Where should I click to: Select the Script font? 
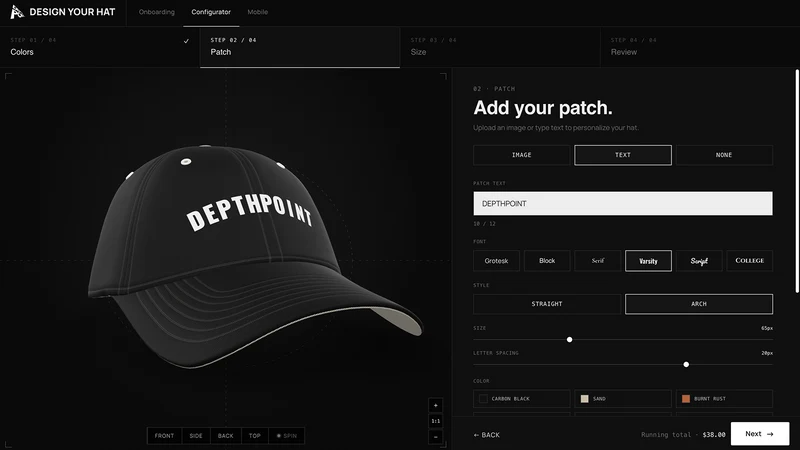pos(699,261)
